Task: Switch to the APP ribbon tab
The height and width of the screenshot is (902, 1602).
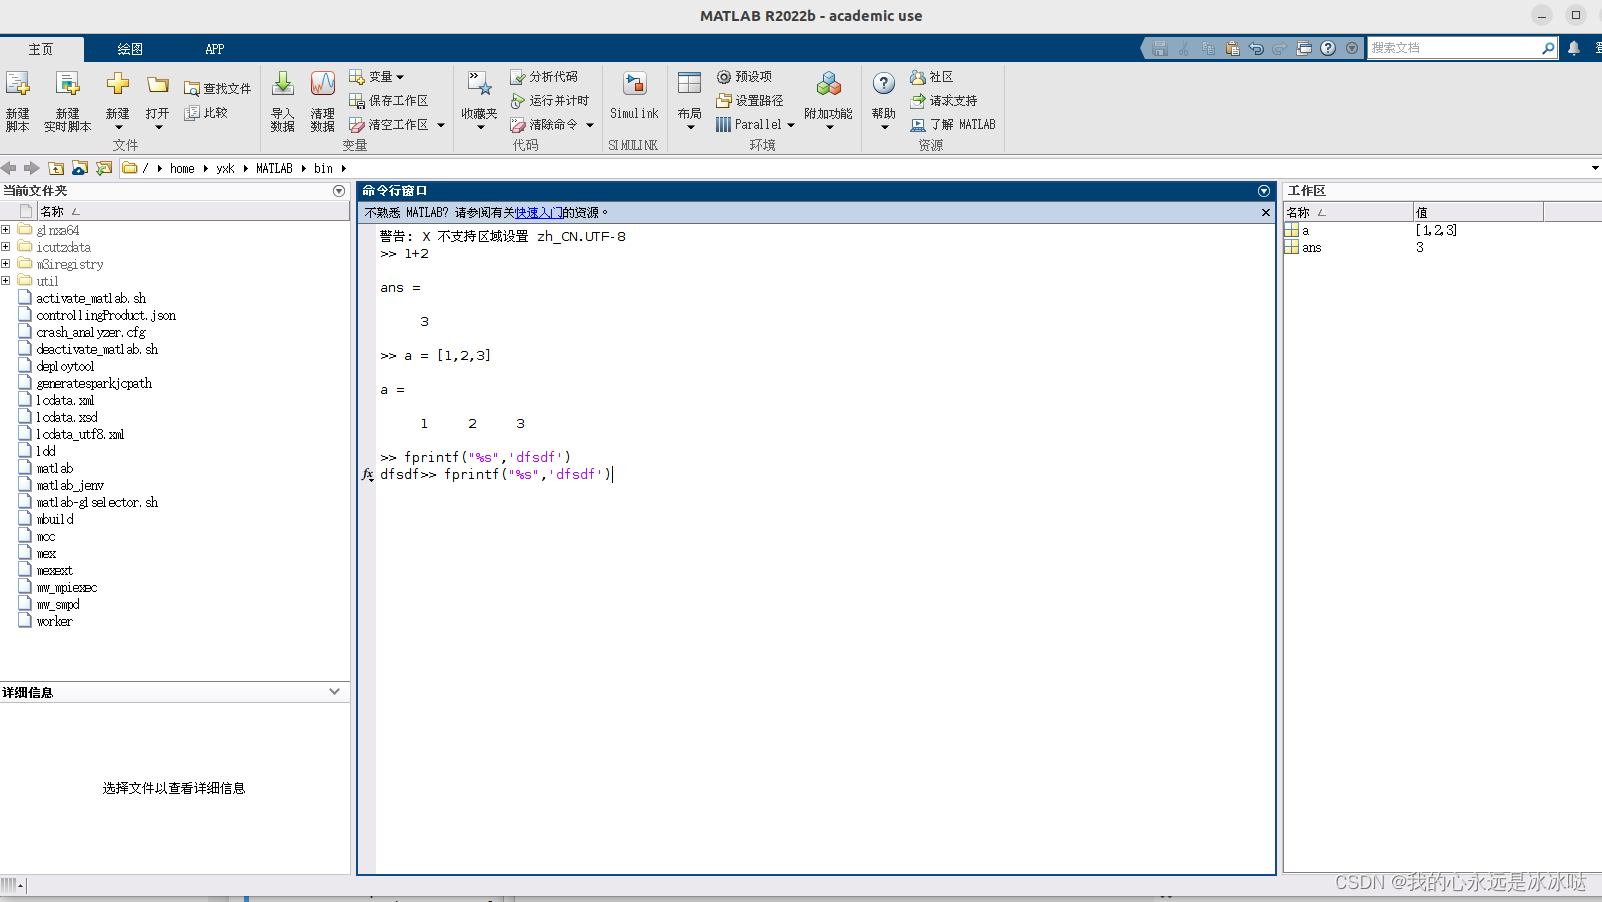Action: 214,47
